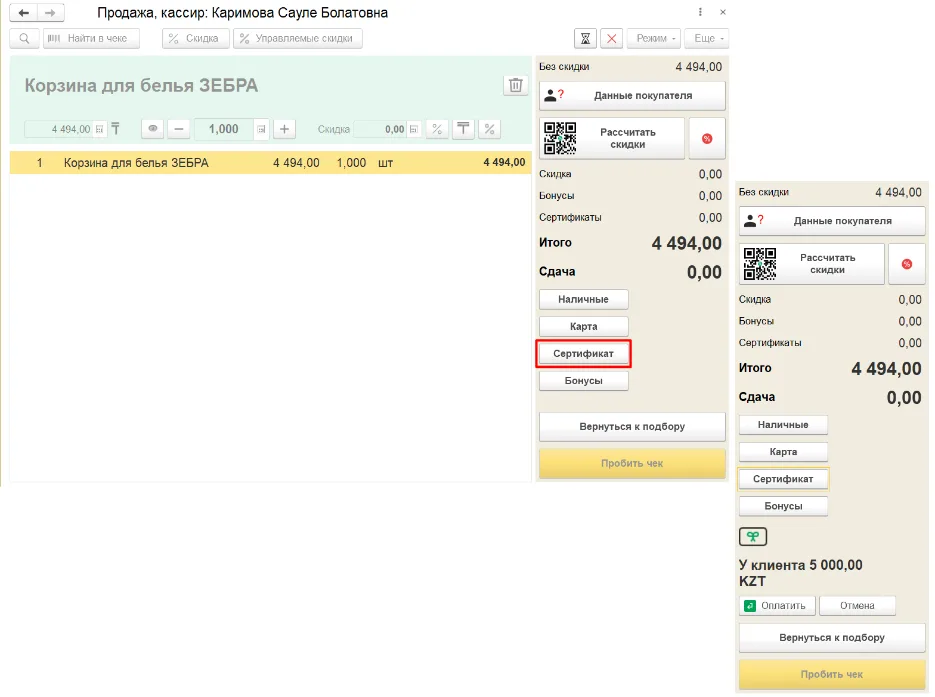This screenshot has height=697, width=935.
Task: Click Наличные in the main sale window
Action: (x=583, y=299)
